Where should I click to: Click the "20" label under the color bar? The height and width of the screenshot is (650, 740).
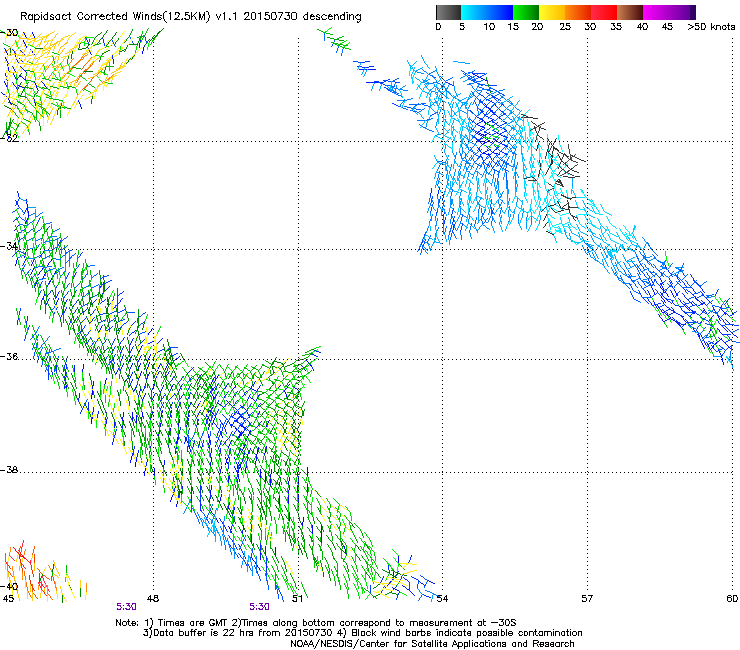click(x=537, y=27)
